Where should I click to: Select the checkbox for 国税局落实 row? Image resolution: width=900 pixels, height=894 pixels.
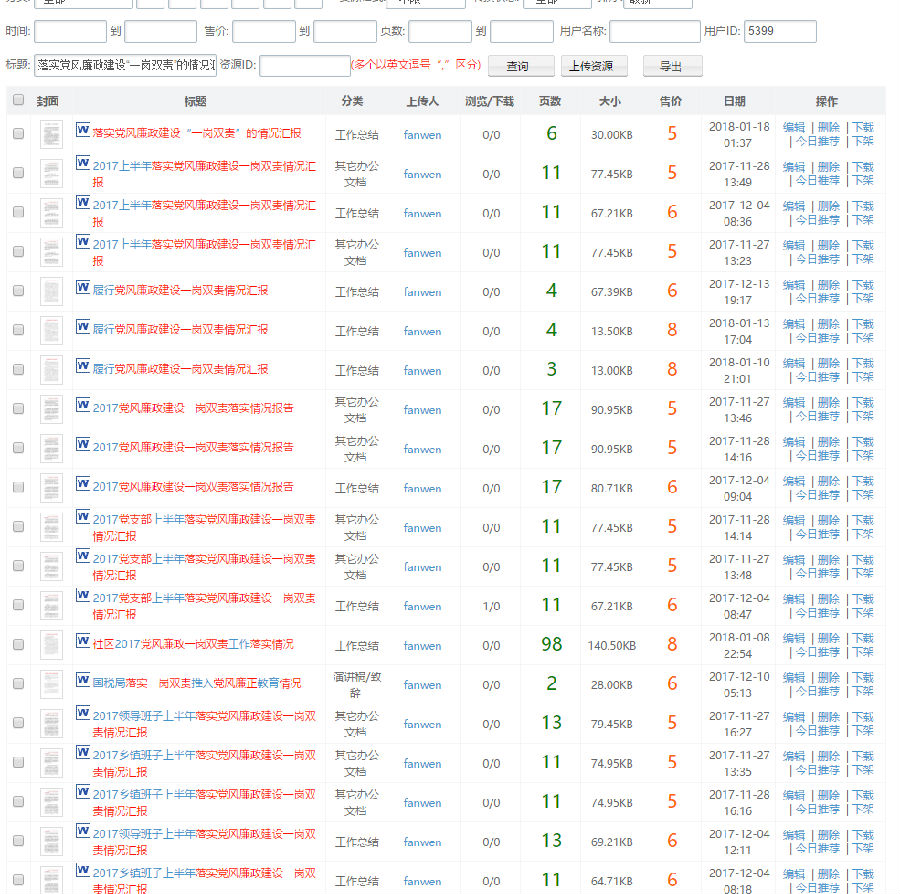[18, 684]
